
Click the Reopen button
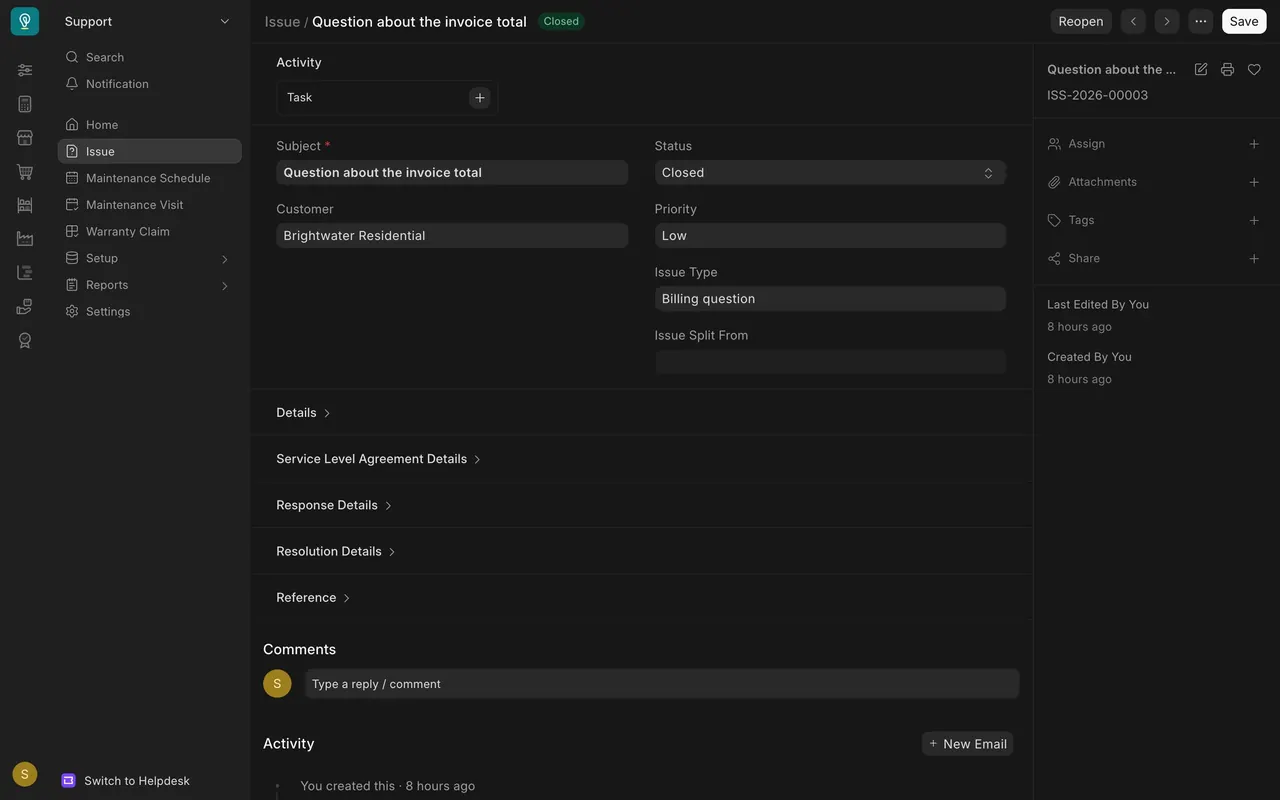click(x=1081, y=21)
